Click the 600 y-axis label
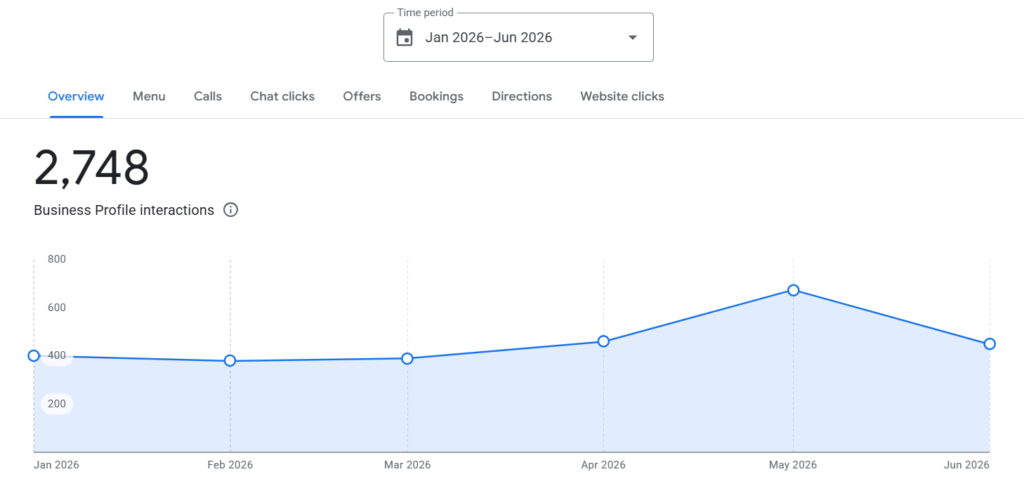Viewport: 1024px width, 486px height. pyautogui.click(x=57, y=307)
